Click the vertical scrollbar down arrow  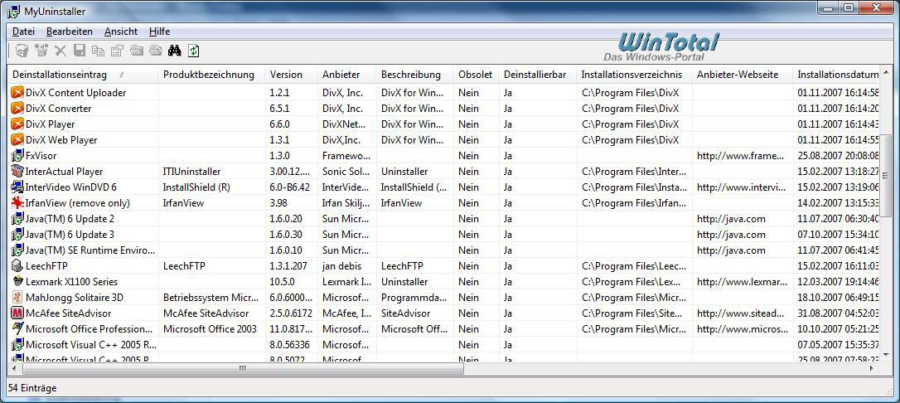pos(887,356)
